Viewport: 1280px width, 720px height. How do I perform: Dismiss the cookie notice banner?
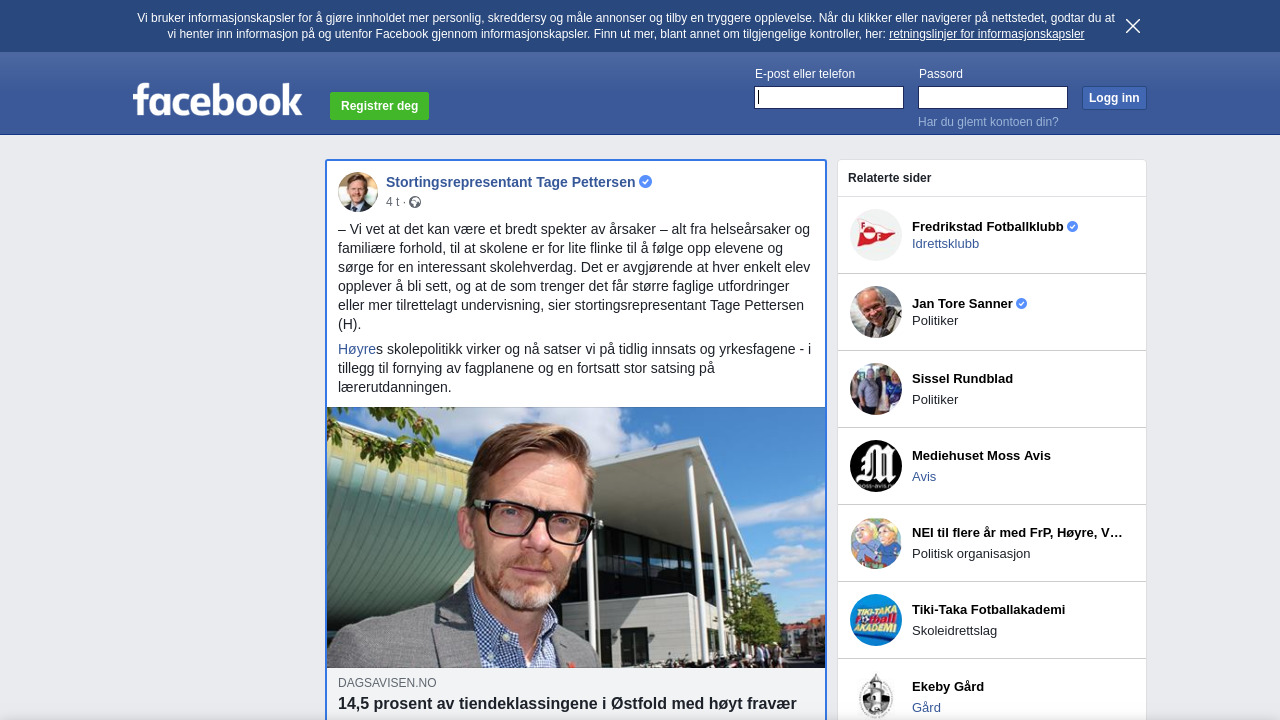[1133, 26]
